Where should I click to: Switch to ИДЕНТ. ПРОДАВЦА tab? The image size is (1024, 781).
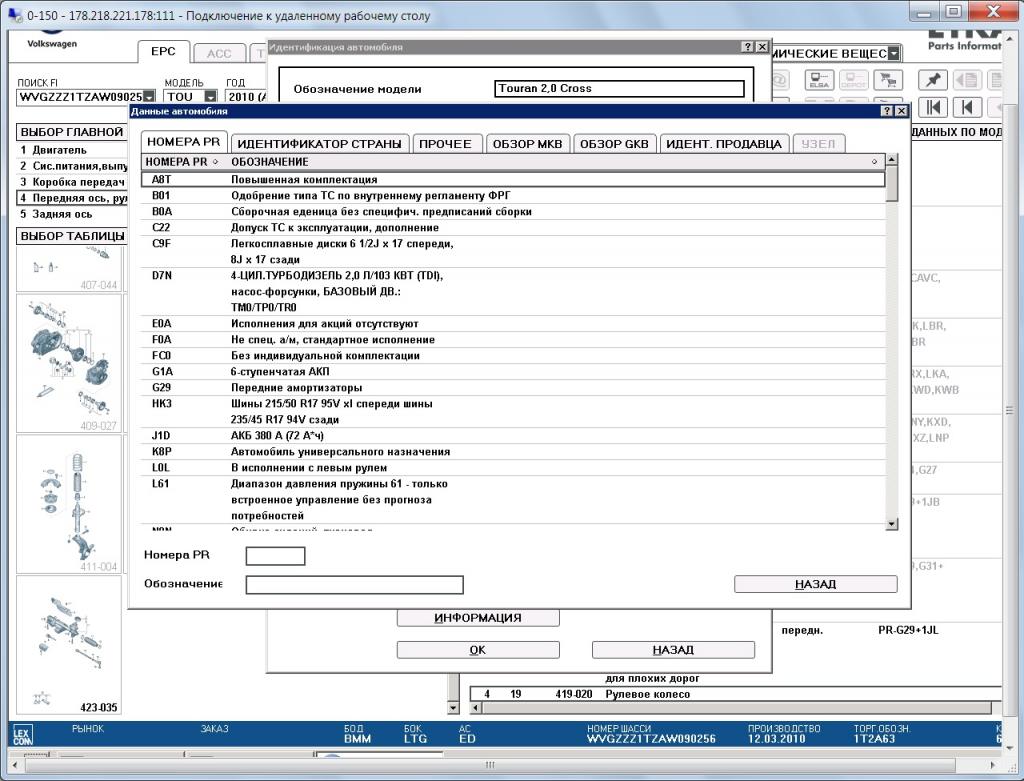pos(724,144)
